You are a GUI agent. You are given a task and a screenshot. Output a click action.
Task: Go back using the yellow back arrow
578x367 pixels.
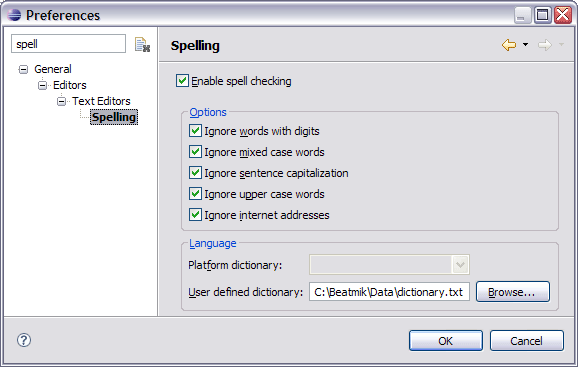coord(509,45)
